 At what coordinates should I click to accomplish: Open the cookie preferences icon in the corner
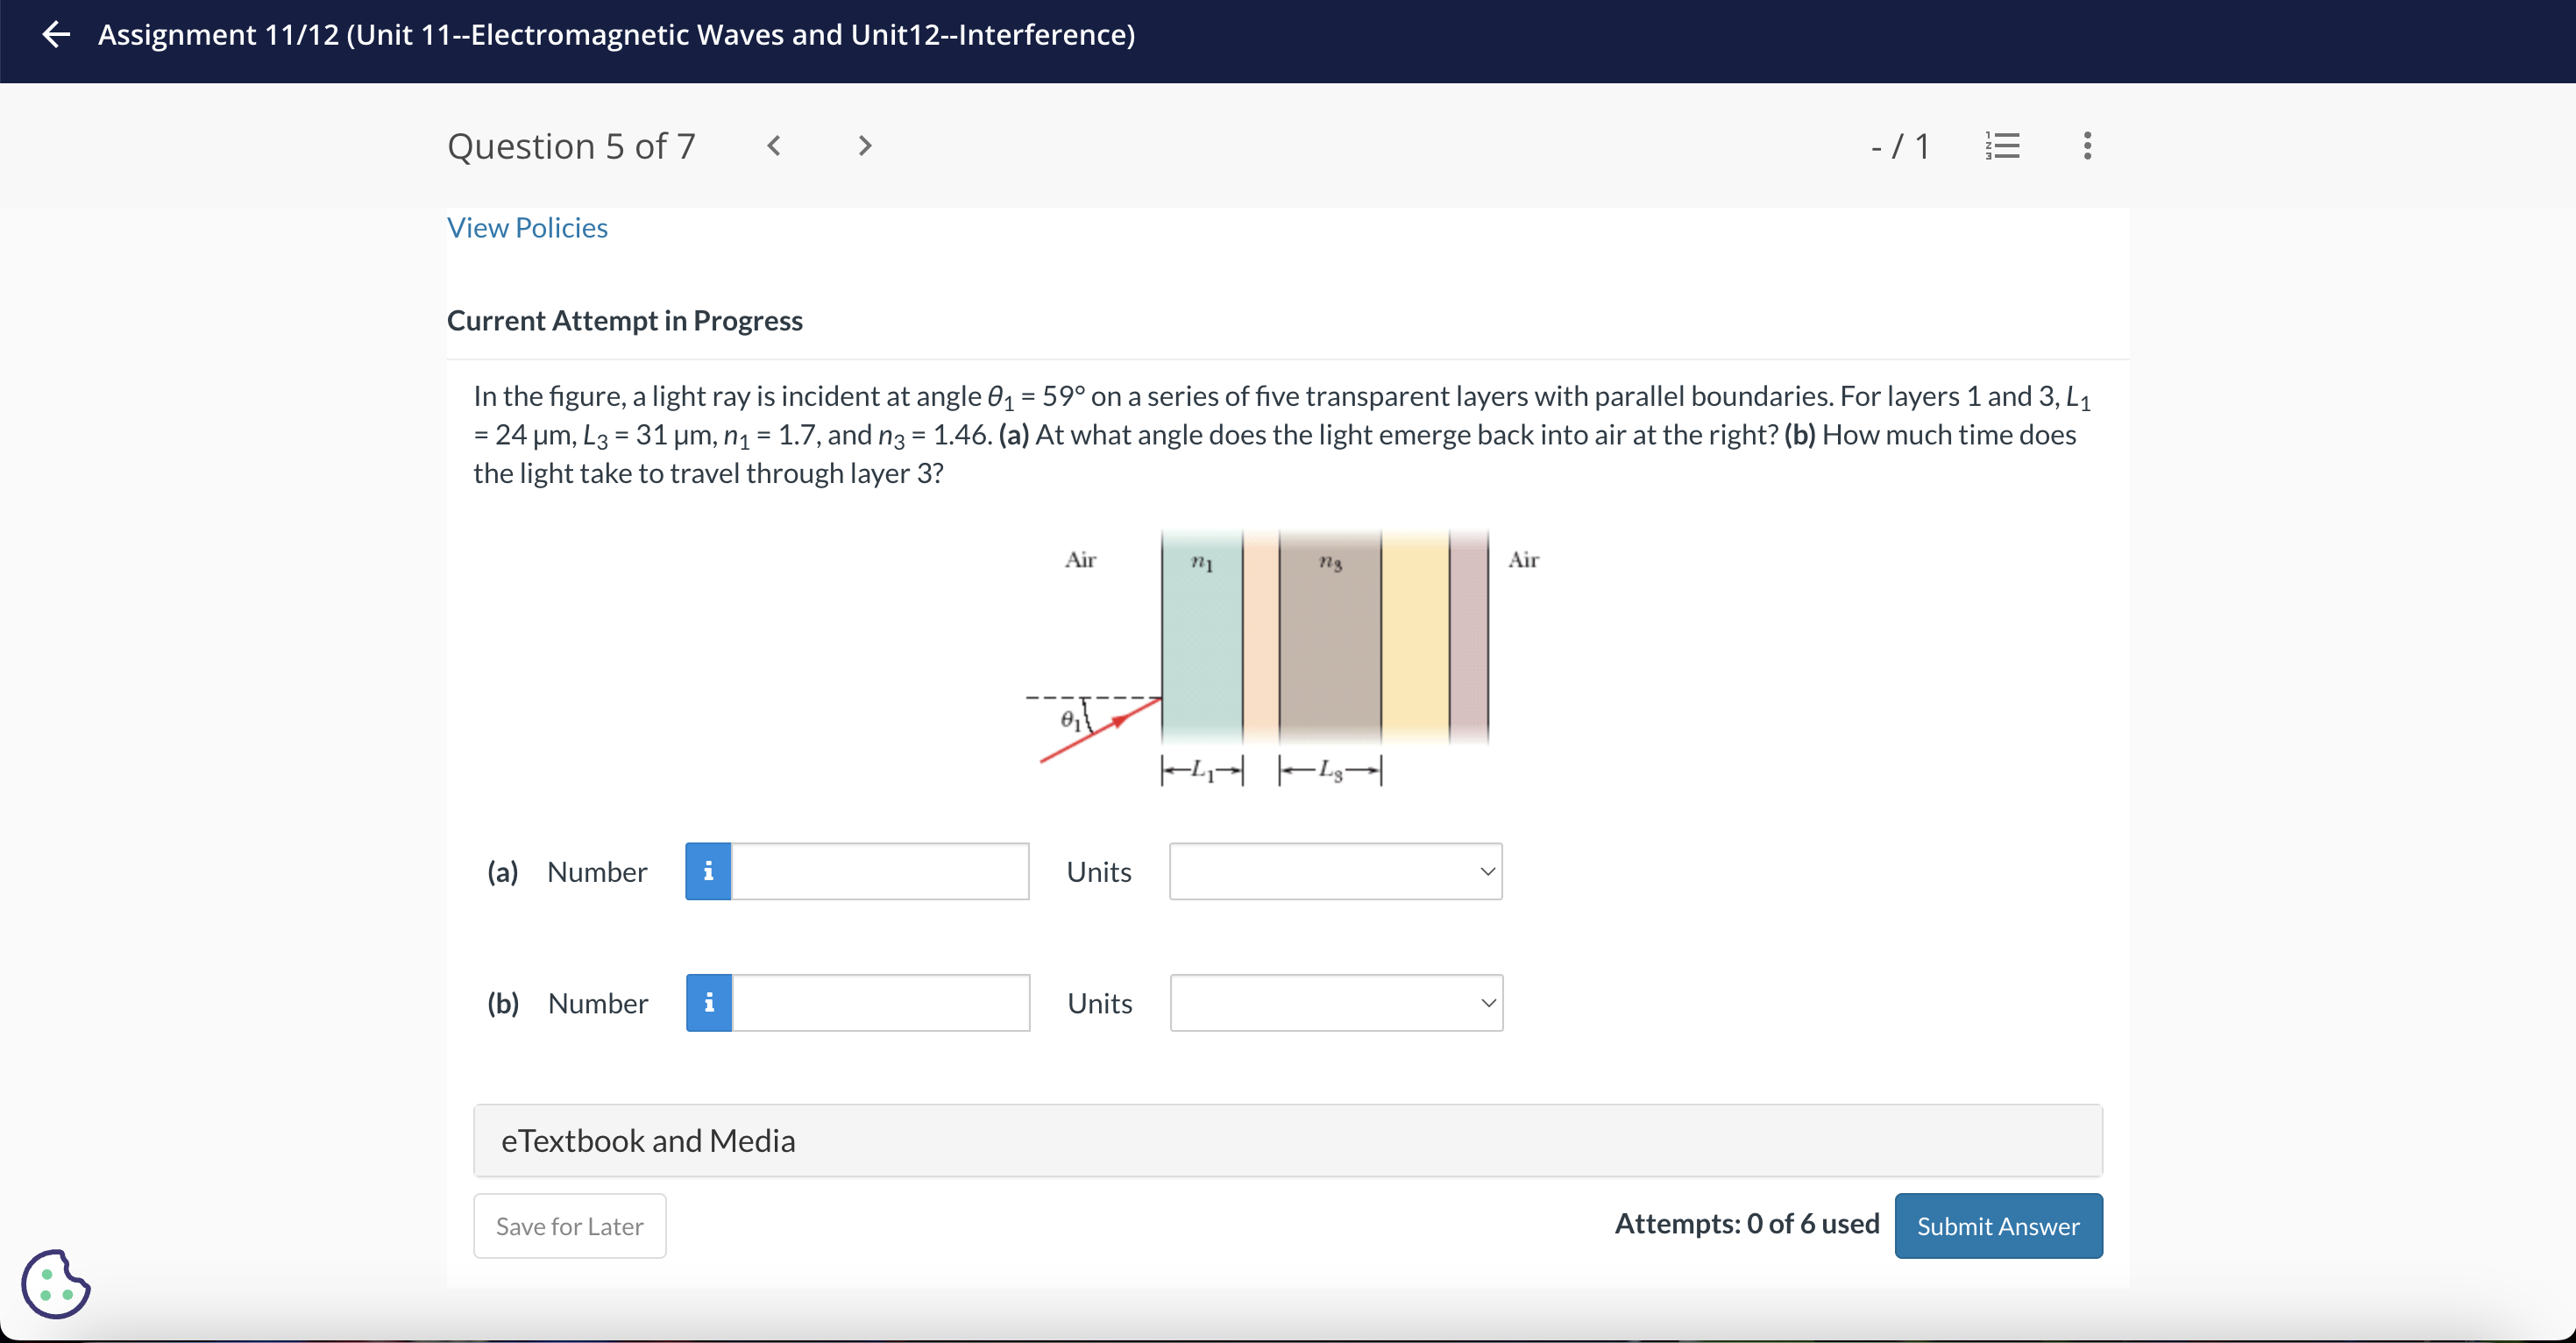coord(55,1283)
